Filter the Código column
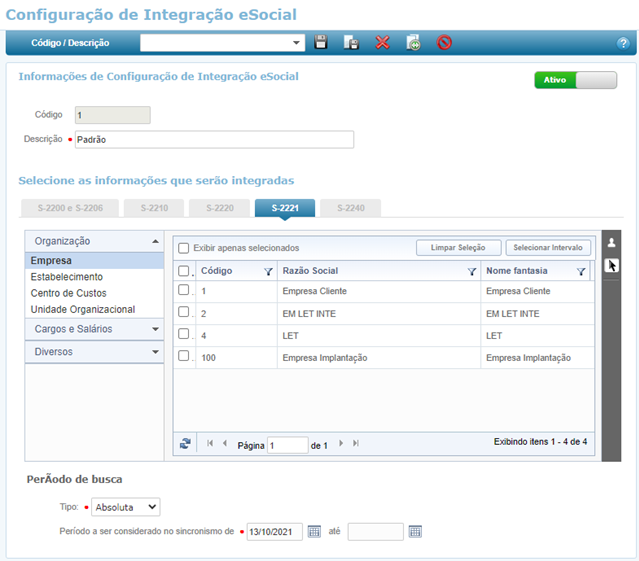Image resolution: width=639 pixels, height=561 pixels. click(x=267, y=271)
